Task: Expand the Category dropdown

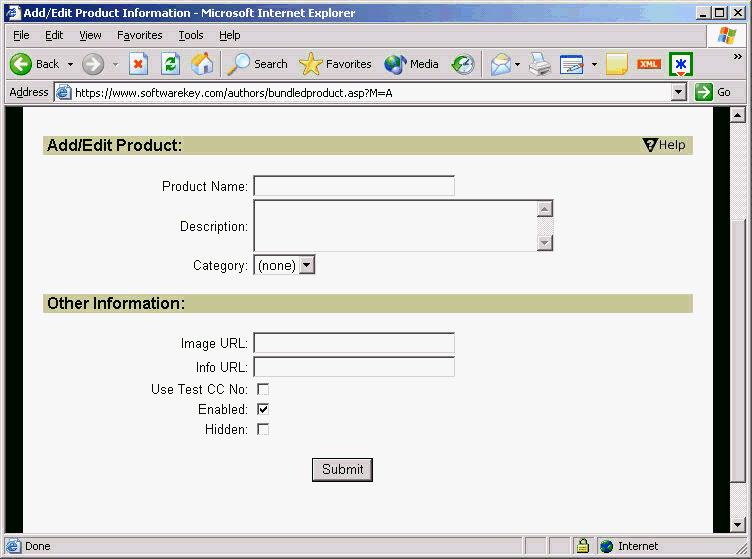Action: (x=307, y=265)
